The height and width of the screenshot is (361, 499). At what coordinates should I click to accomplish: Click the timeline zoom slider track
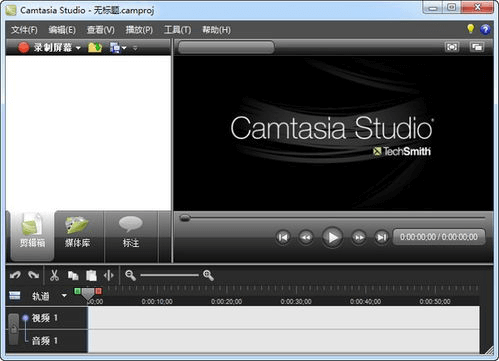(x=169, y=275)
